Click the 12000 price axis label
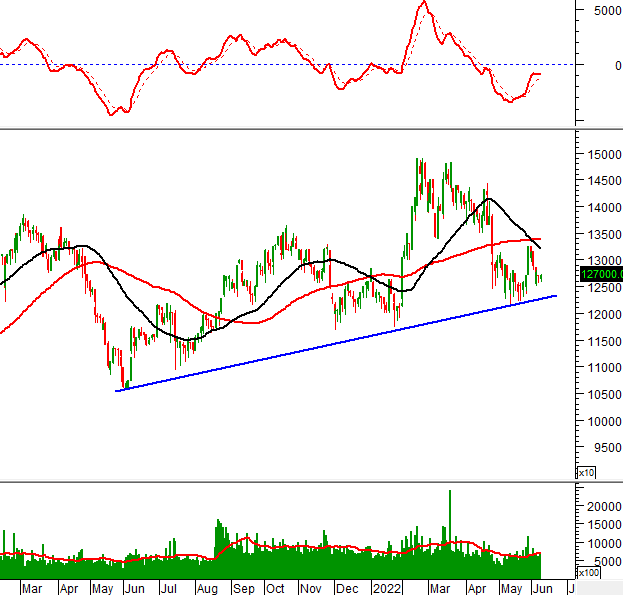 [603, 314]
